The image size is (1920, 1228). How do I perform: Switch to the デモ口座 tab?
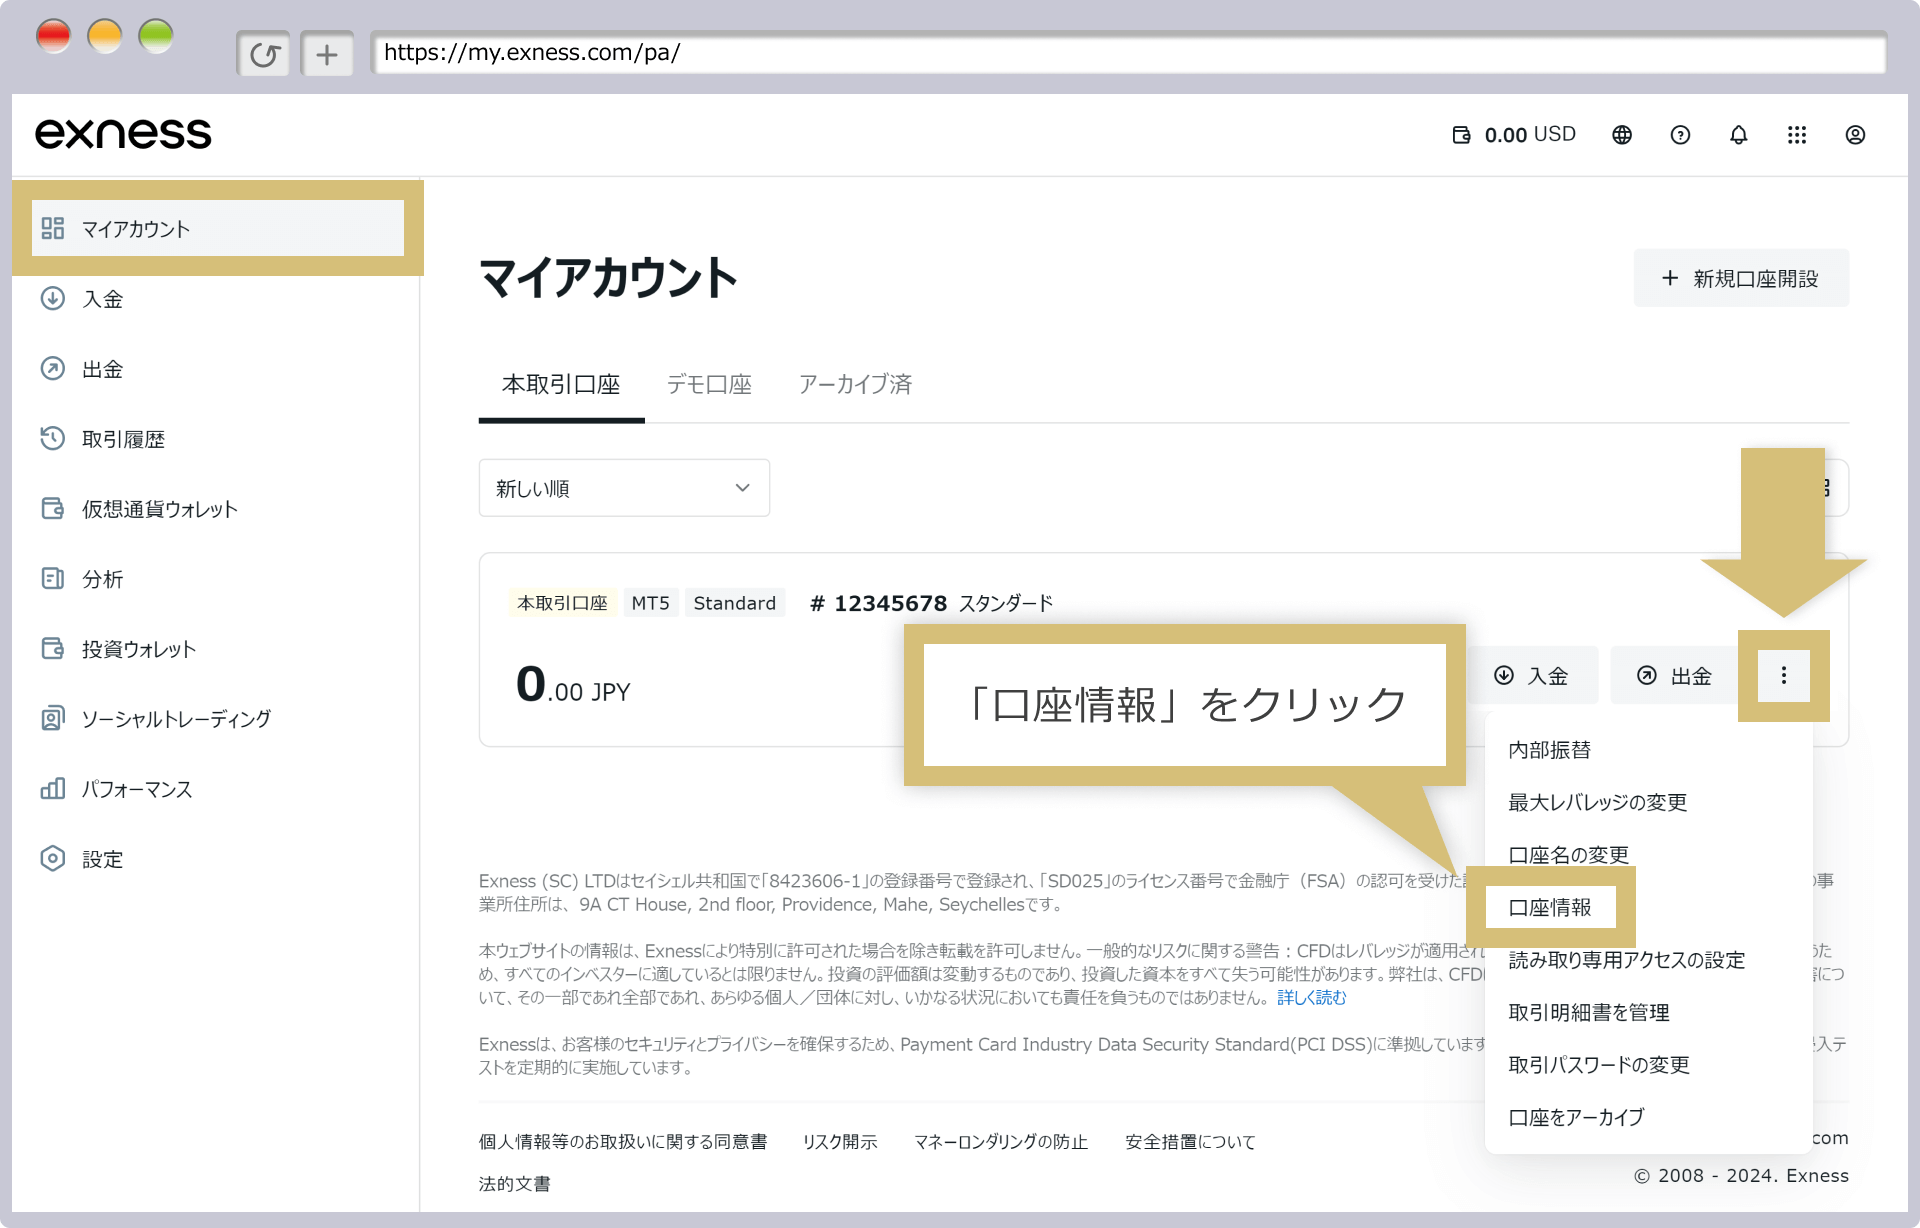click(709, 385)
